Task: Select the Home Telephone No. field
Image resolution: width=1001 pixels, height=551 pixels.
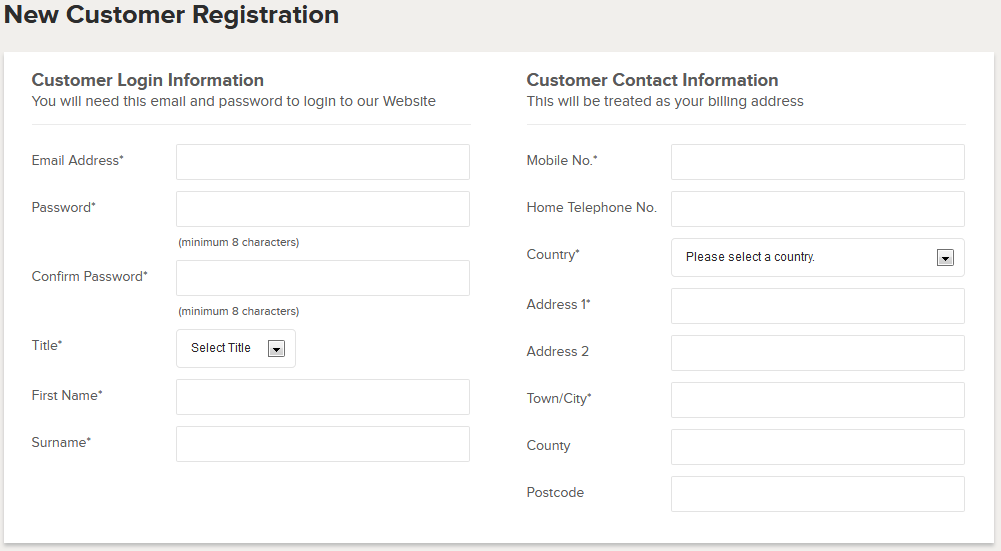Action: [818, 209]
